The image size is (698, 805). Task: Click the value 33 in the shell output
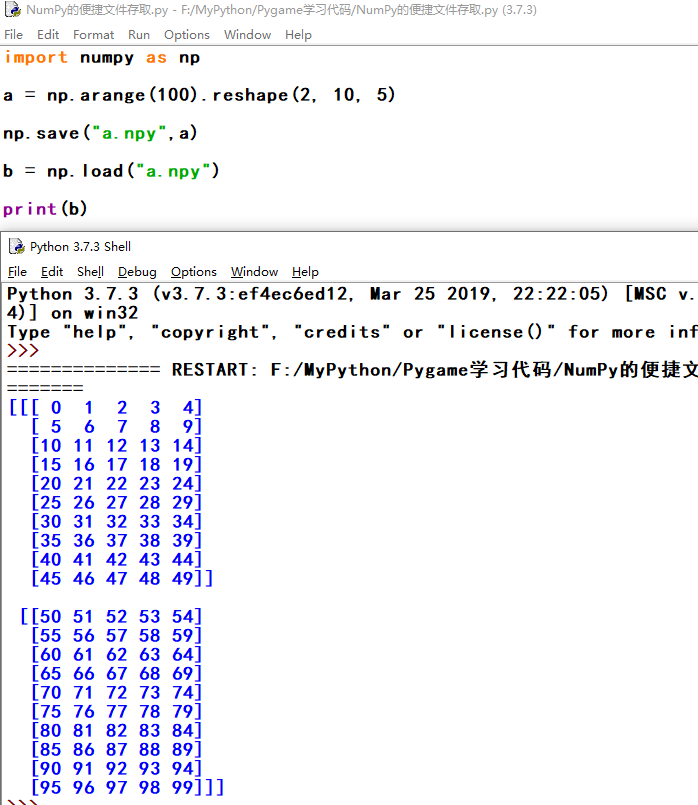pyautogui.click(x=150, y=522)
